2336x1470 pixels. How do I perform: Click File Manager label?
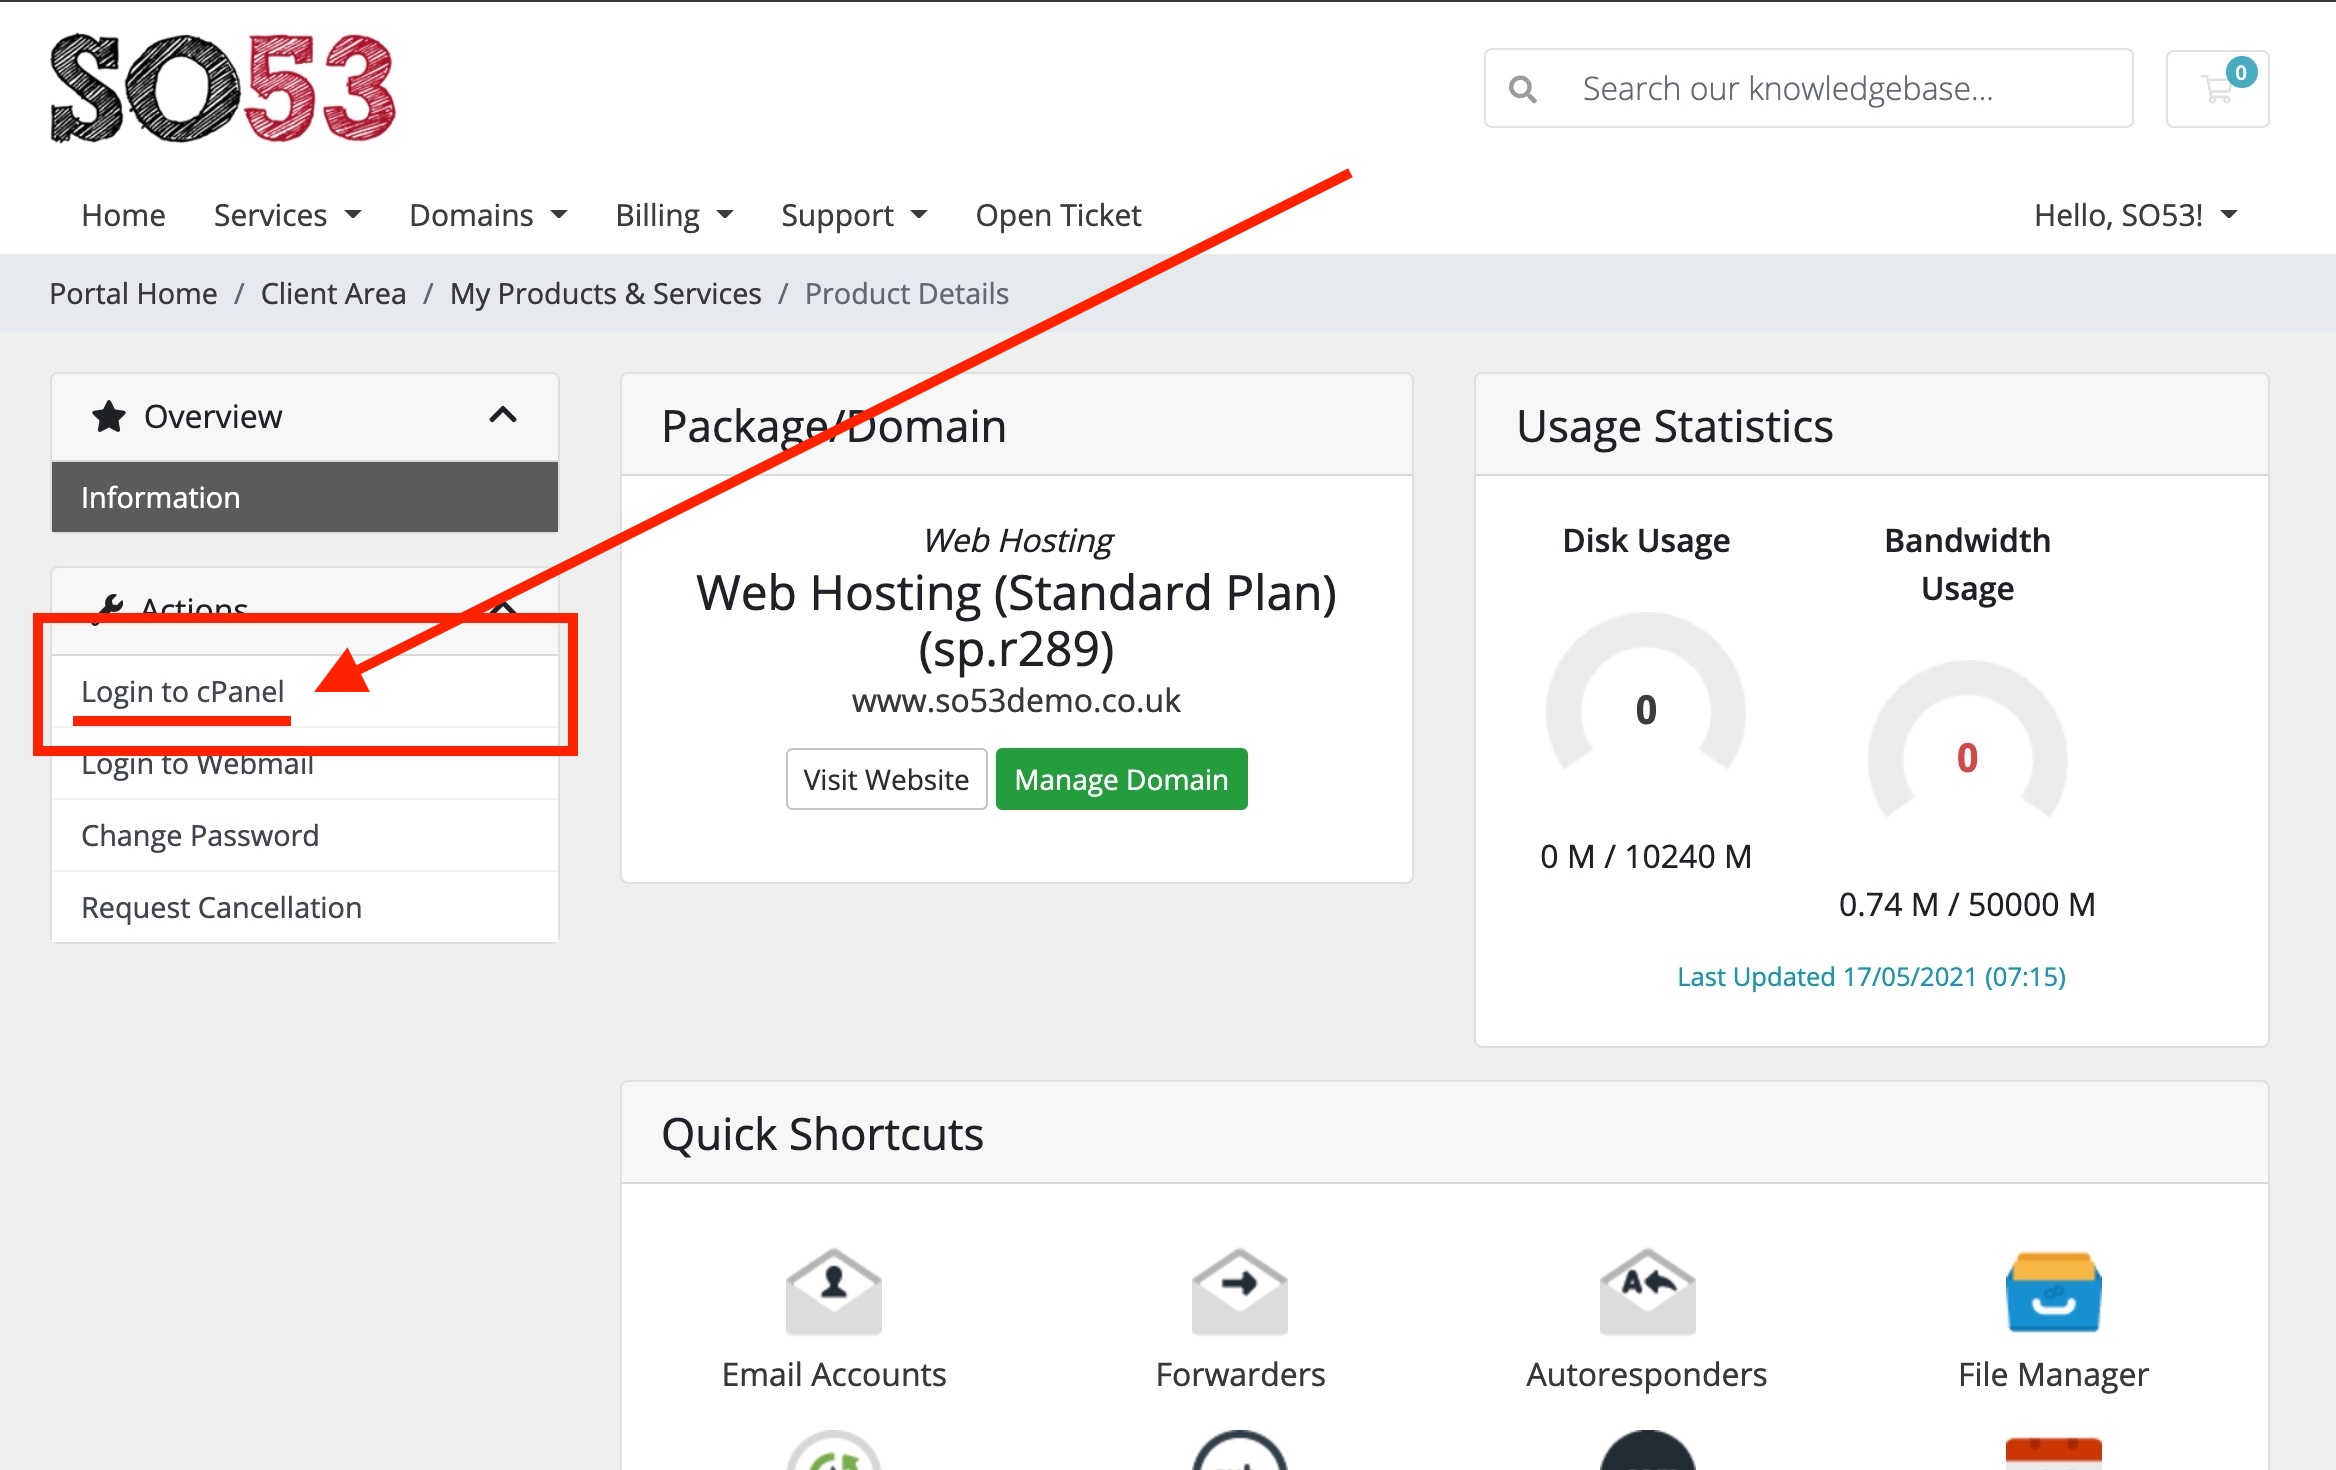pyautogui.click(x=2053, y=1374)
